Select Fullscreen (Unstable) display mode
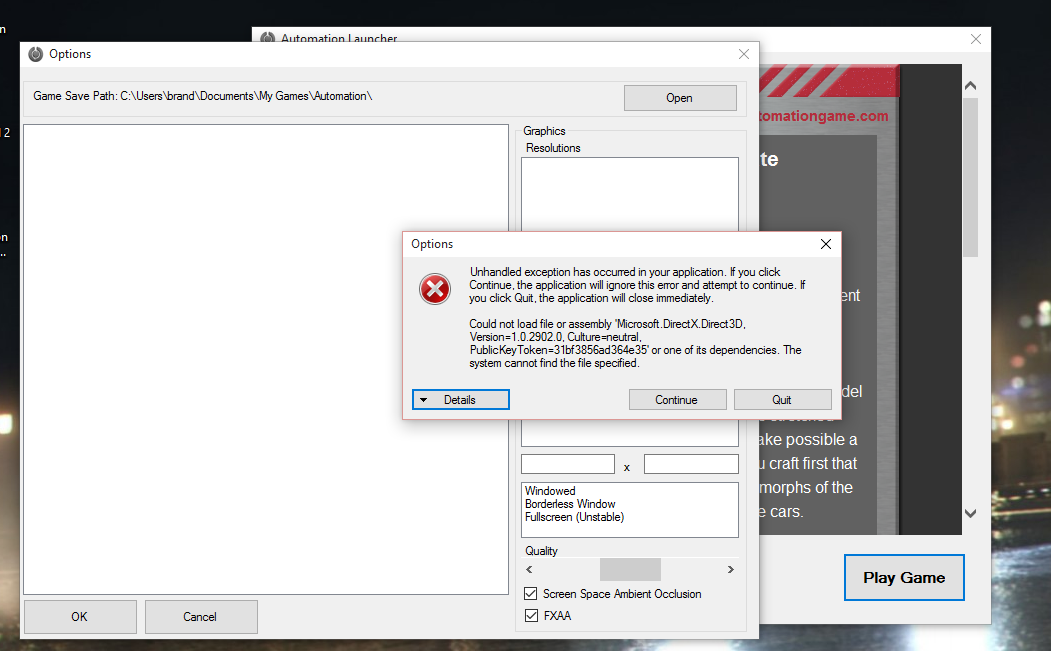1051x651 pixels. tap(574, 517)
